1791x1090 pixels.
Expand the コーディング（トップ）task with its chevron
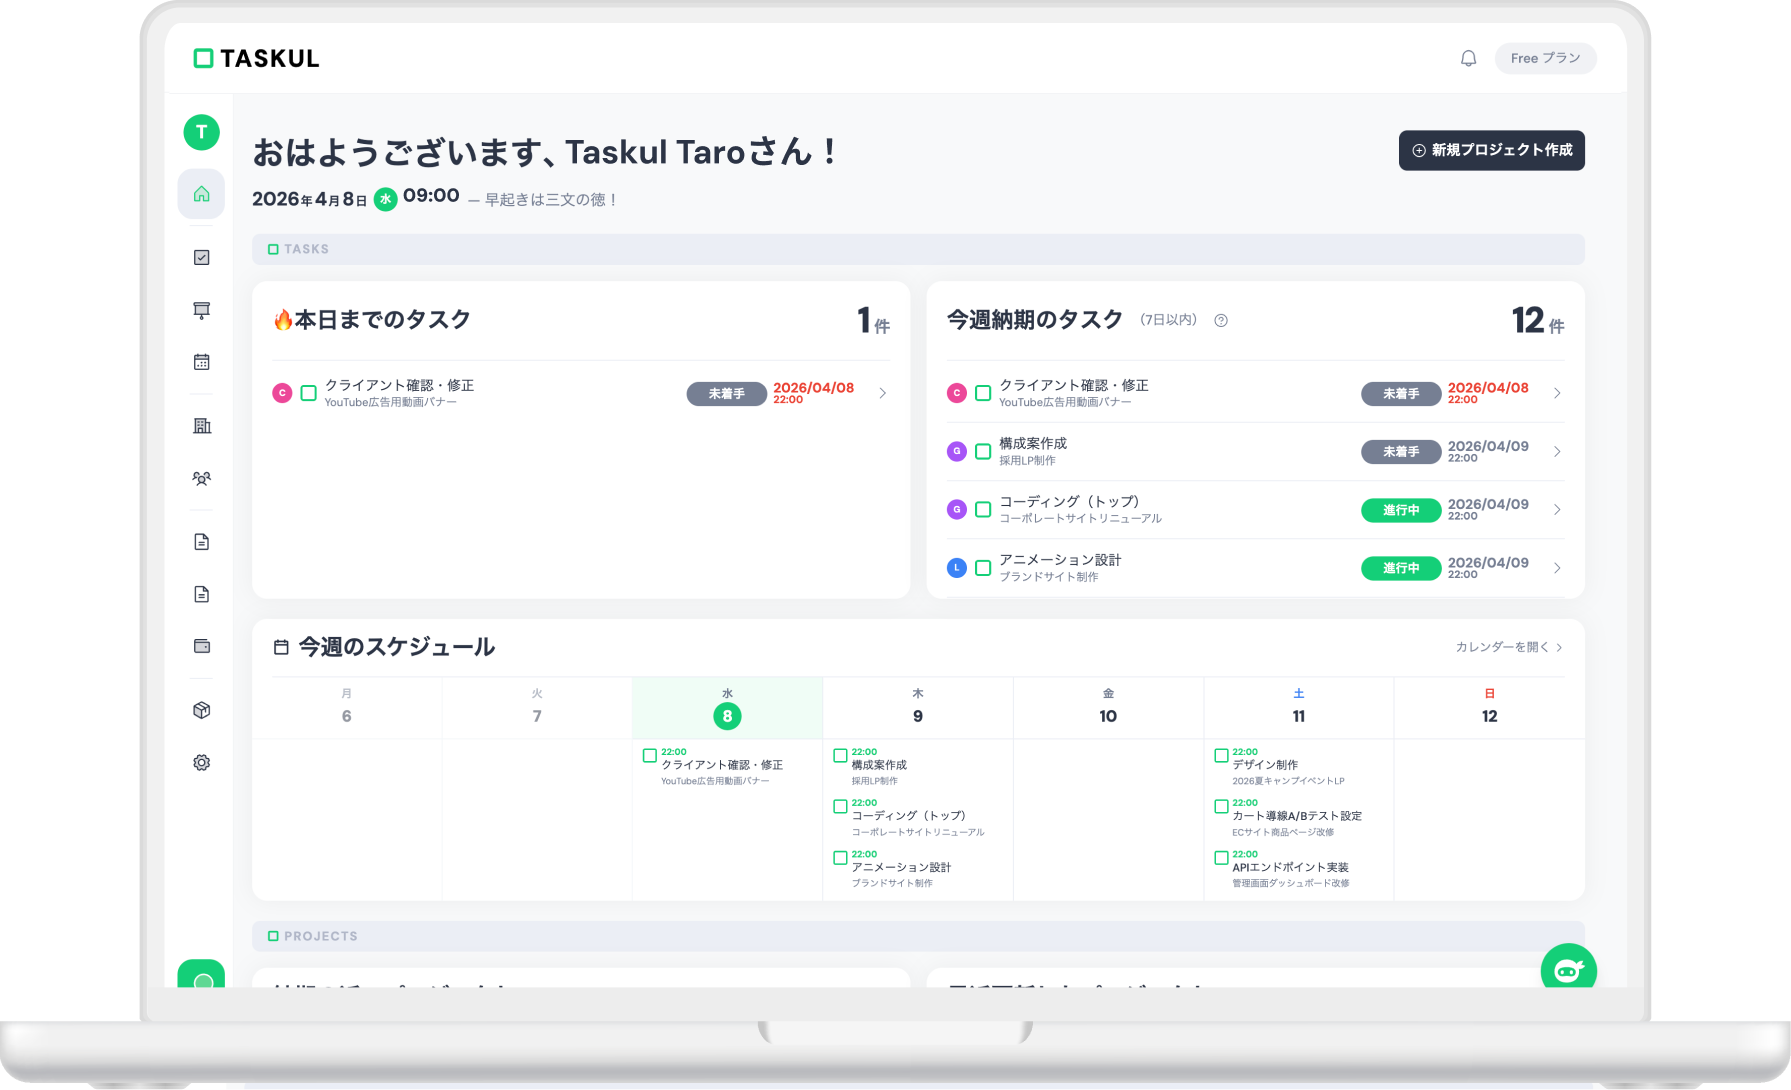(1557, 509)
